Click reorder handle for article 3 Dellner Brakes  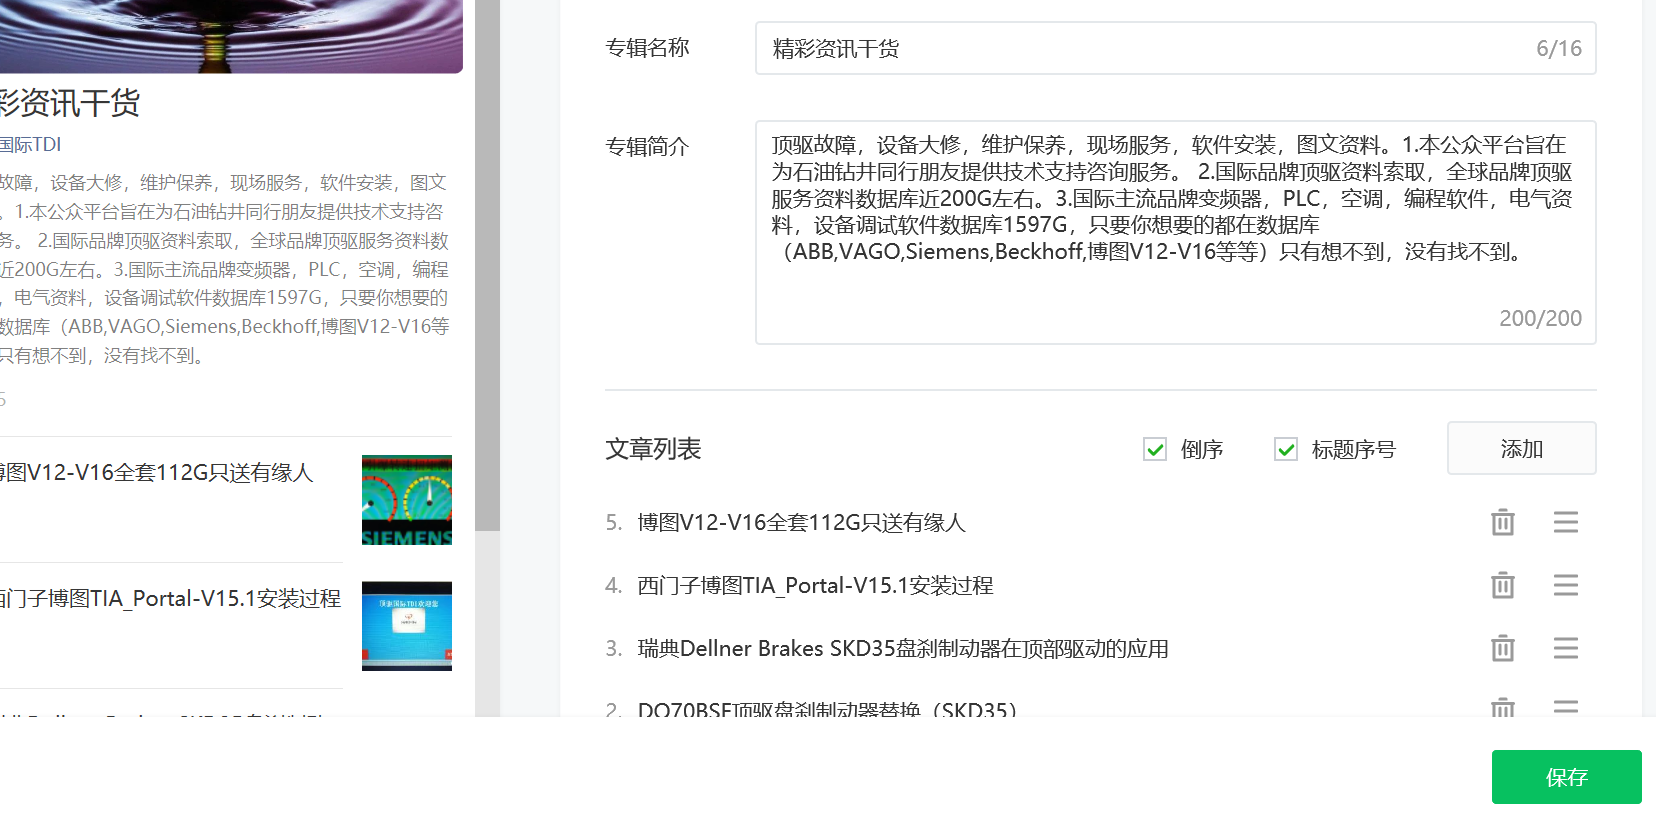tap(1565, 648)
